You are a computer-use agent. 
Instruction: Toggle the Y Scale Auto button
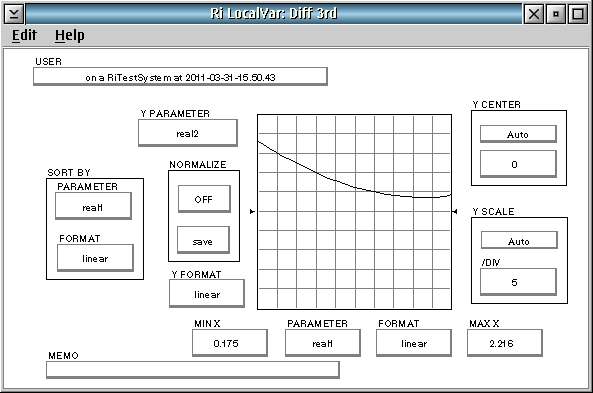point(519,241)
